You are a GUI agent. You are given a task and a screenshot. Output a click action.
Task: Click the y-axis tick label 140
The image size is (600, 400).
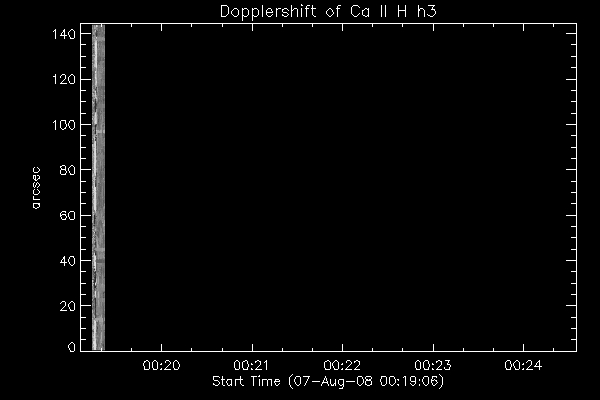point(64,34)
